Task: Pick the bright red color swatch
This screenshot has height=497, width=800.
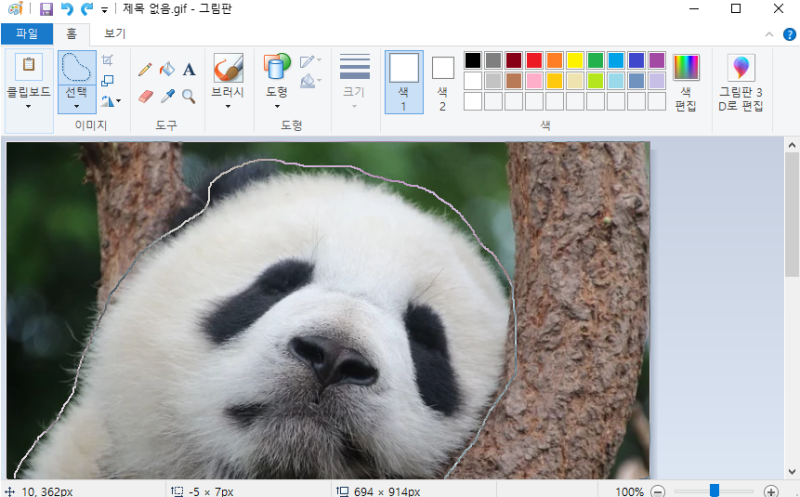Action: [534, 60]
